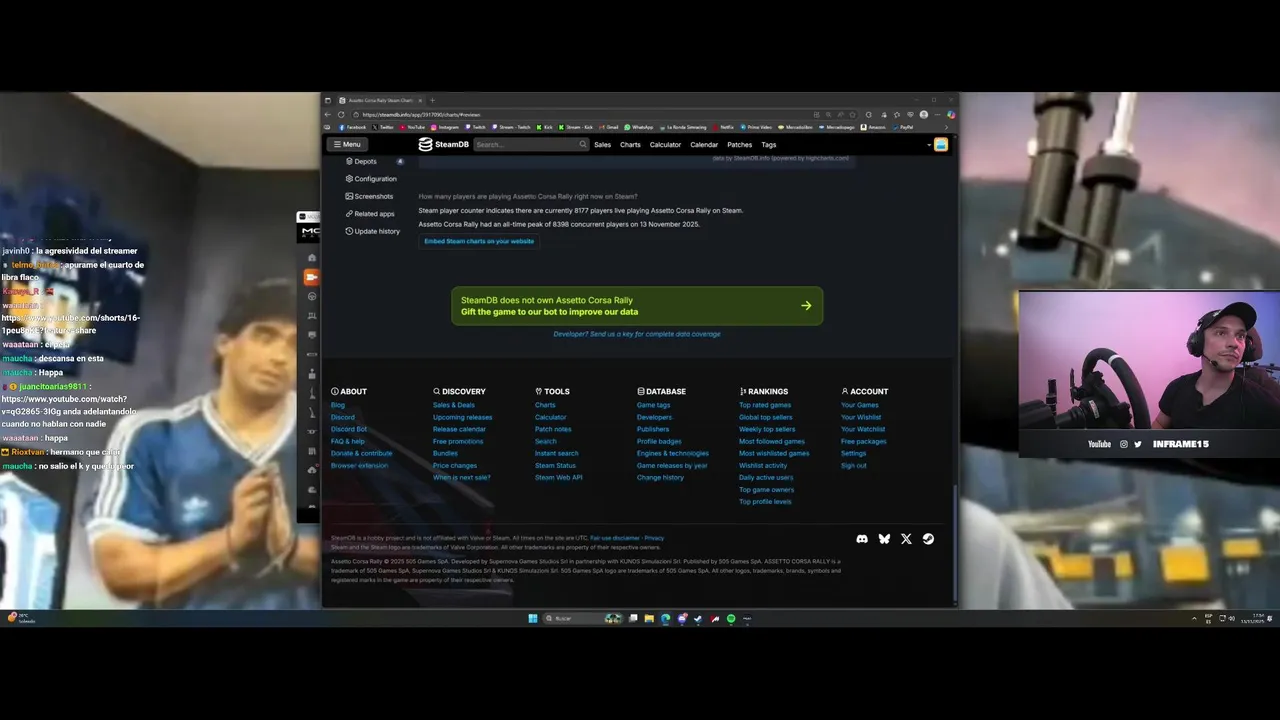
Task: Open Sales & Deals footer link
Action: pos(454,405)
